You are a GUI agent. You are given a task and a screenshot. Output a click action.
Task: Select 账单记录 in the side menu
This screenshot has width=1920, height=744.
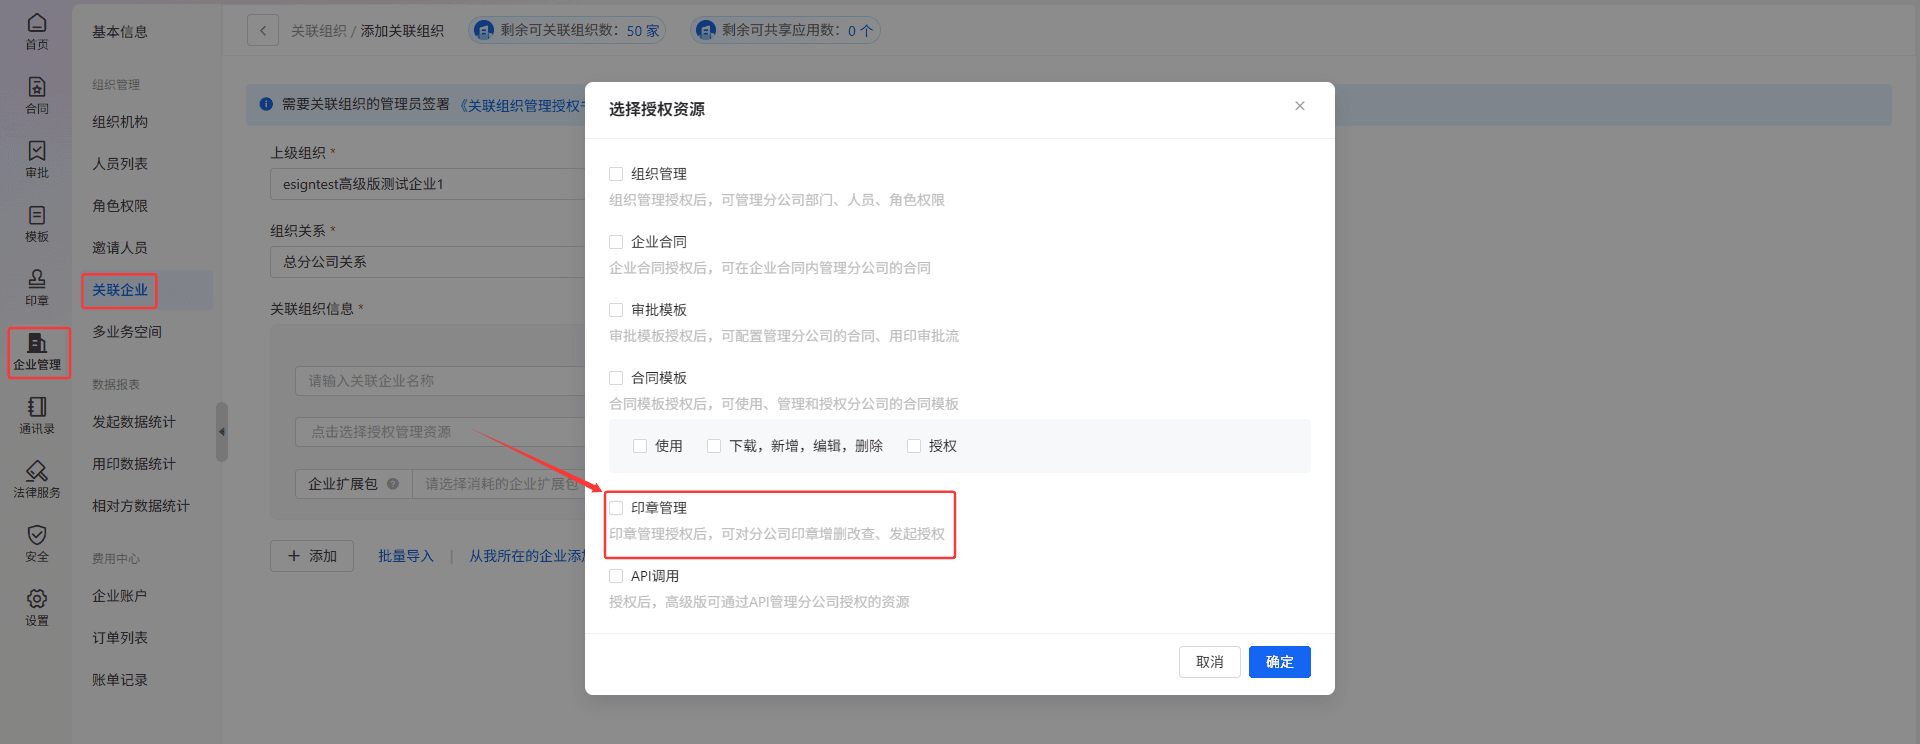pyautogui.click(x=120, y=680)
